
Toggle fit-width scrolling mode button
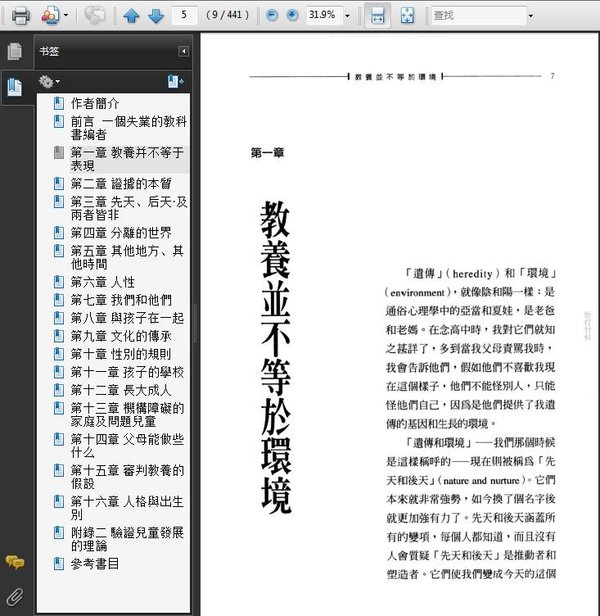pyautogui.click(x=377, y=15)
